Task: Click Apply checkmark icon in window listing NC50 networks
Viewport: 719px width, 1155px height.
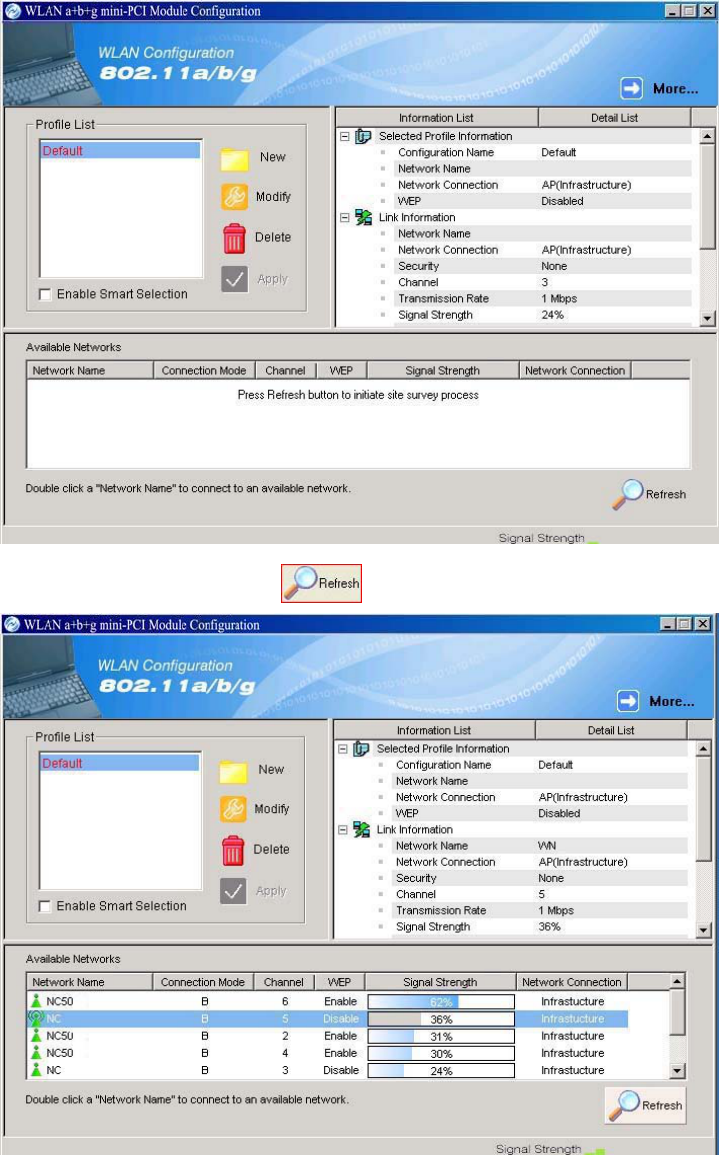Action: click(x=234, y=891)
